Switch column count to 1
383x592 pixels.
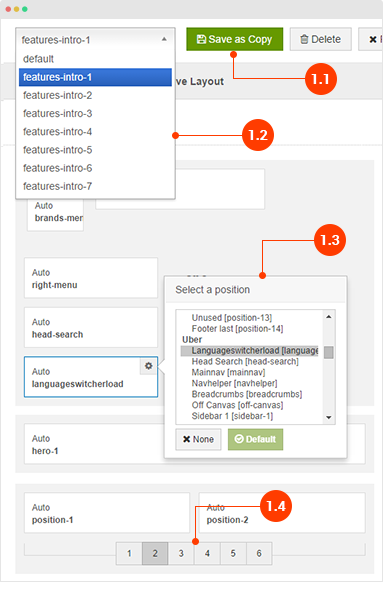coord(129,553)
